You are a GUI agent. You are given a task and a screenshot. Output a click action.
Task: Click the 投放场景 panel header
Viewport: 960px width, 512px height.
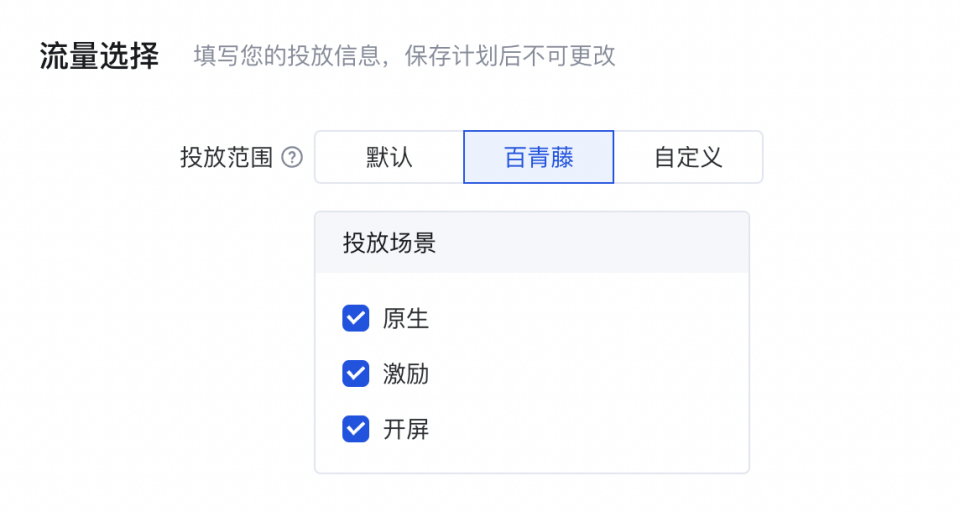pos(532,243)
